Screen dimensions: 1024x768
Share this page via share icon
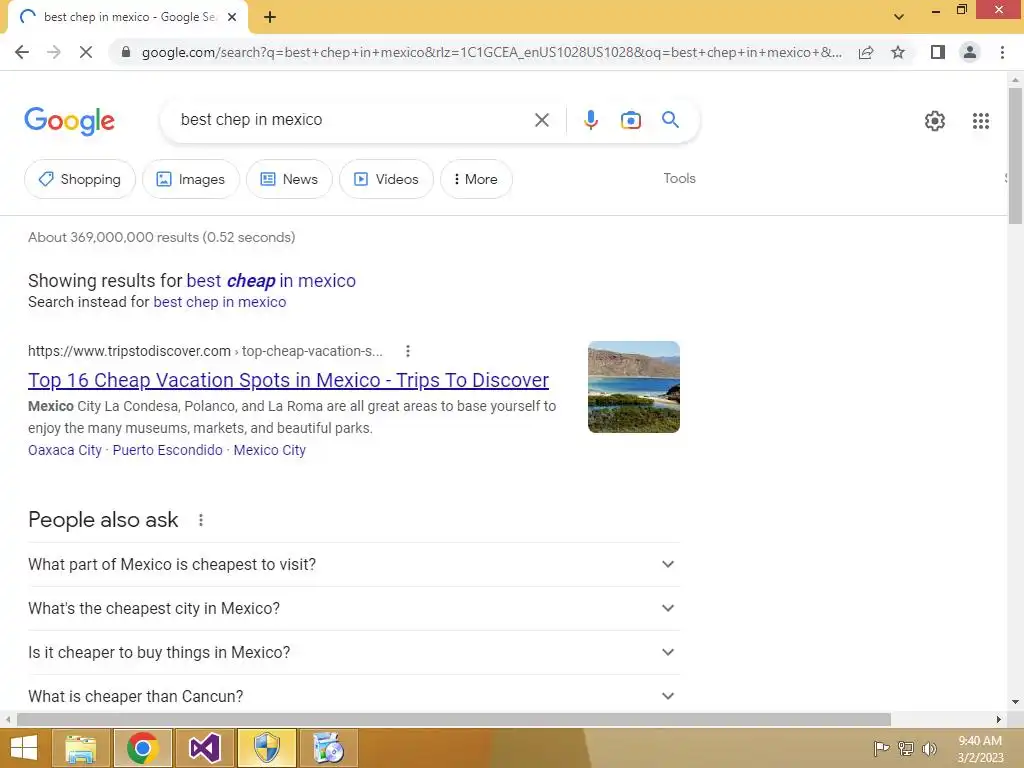(866, 52)
